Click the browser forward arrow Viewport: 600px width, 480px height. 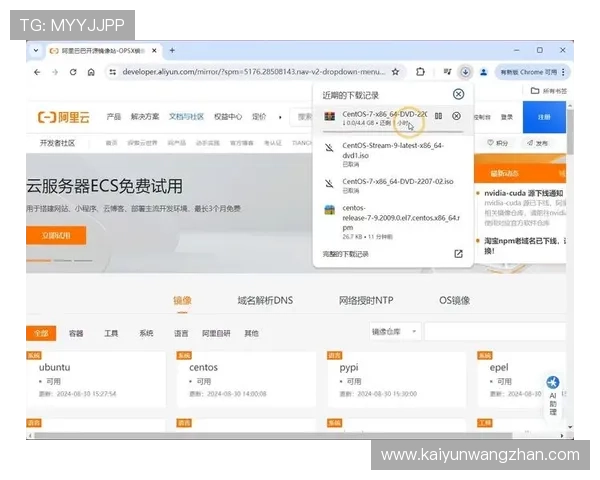pyautogui.click(x=55, y=72)
